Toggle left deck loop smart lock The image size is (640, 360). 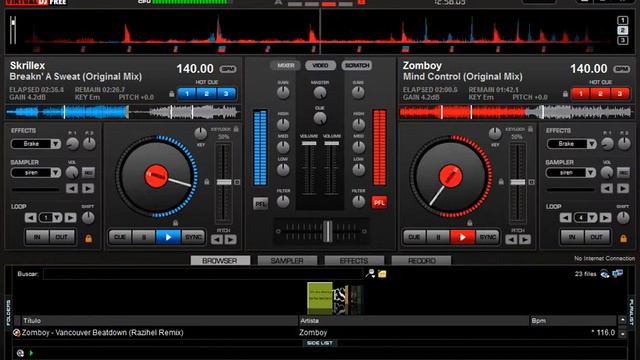[x=88, y=238]
